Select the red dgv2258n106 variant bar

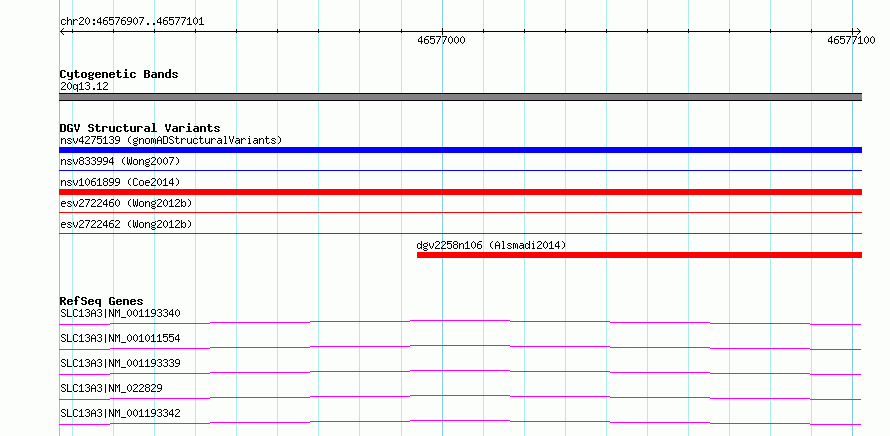[x=639, y=255]
